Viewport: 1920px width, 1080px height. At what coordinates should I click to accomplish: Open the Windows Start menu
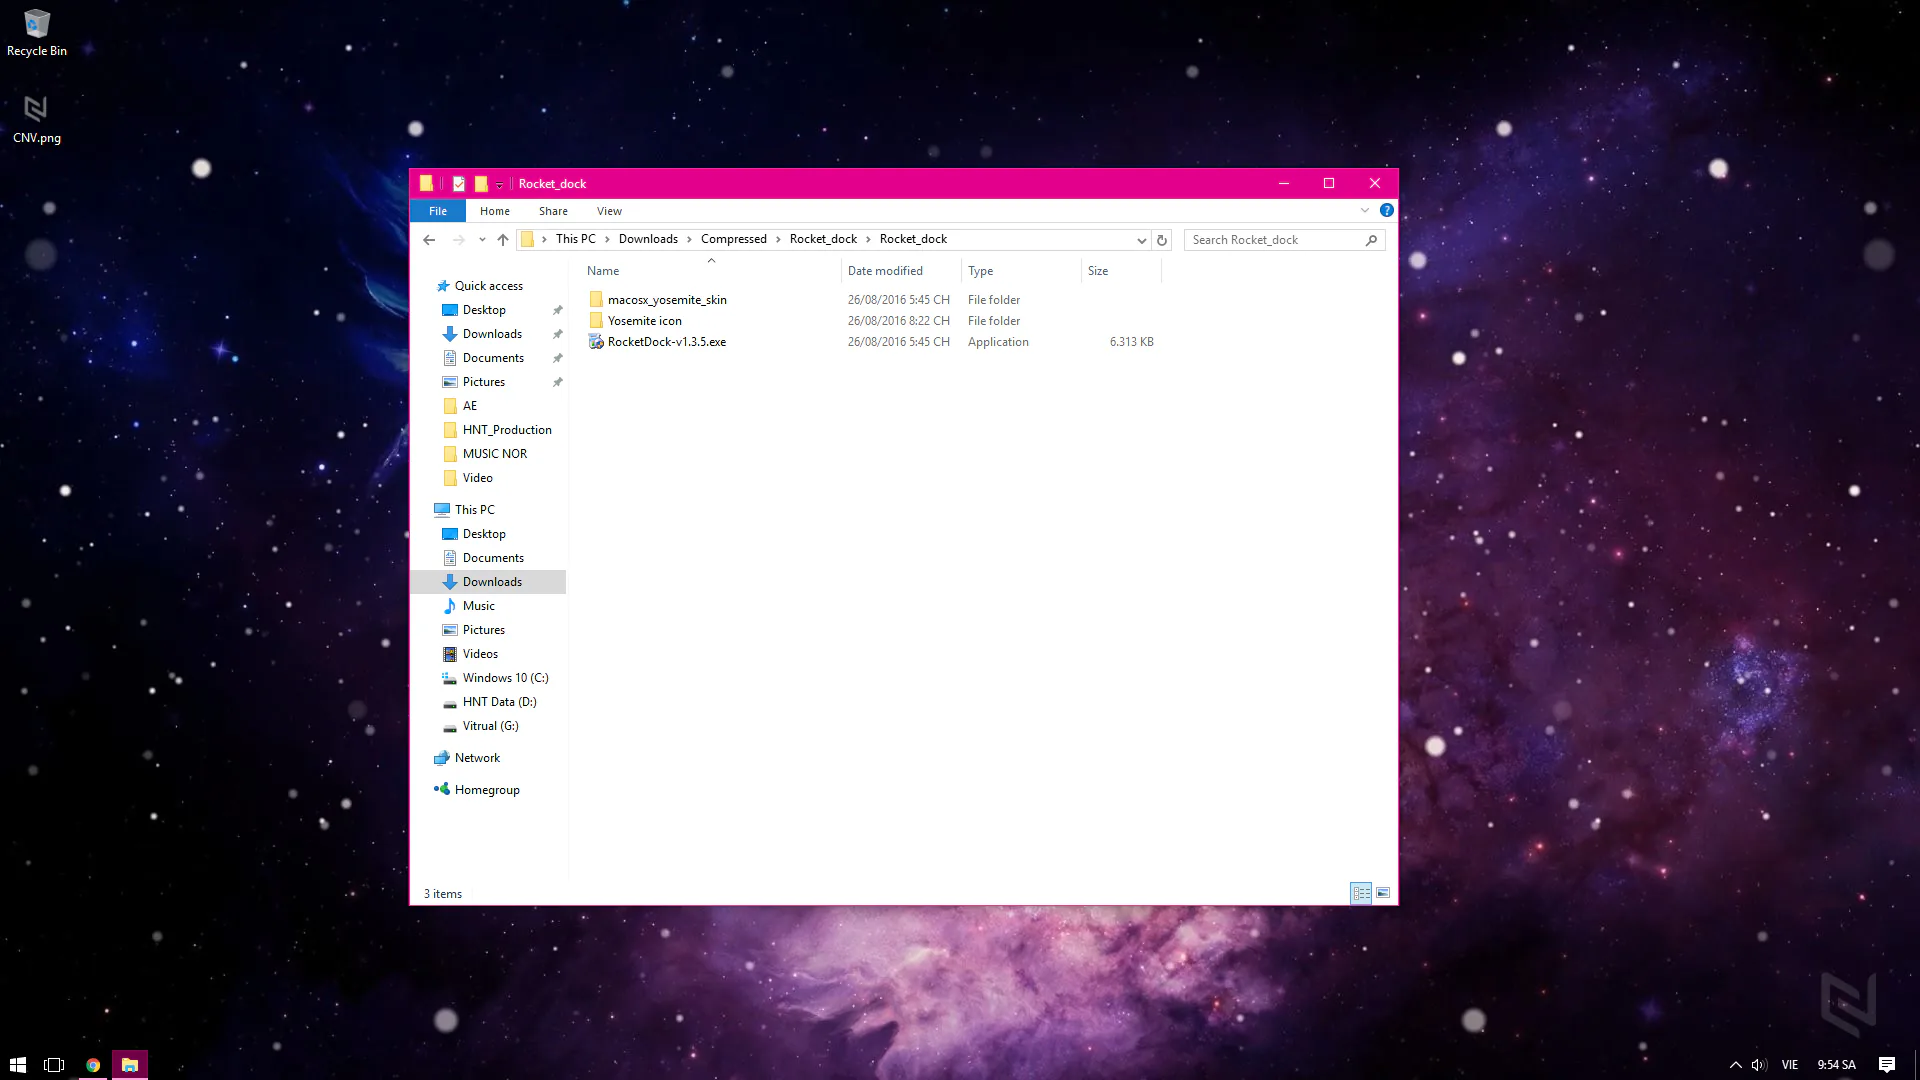point(18,1065)
